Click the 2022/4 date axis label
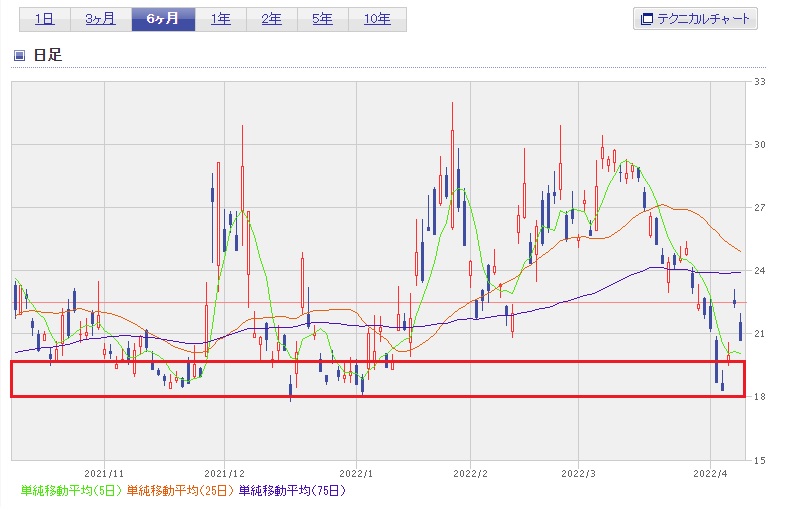Viewport: 798px width, 528px height. 709,471
